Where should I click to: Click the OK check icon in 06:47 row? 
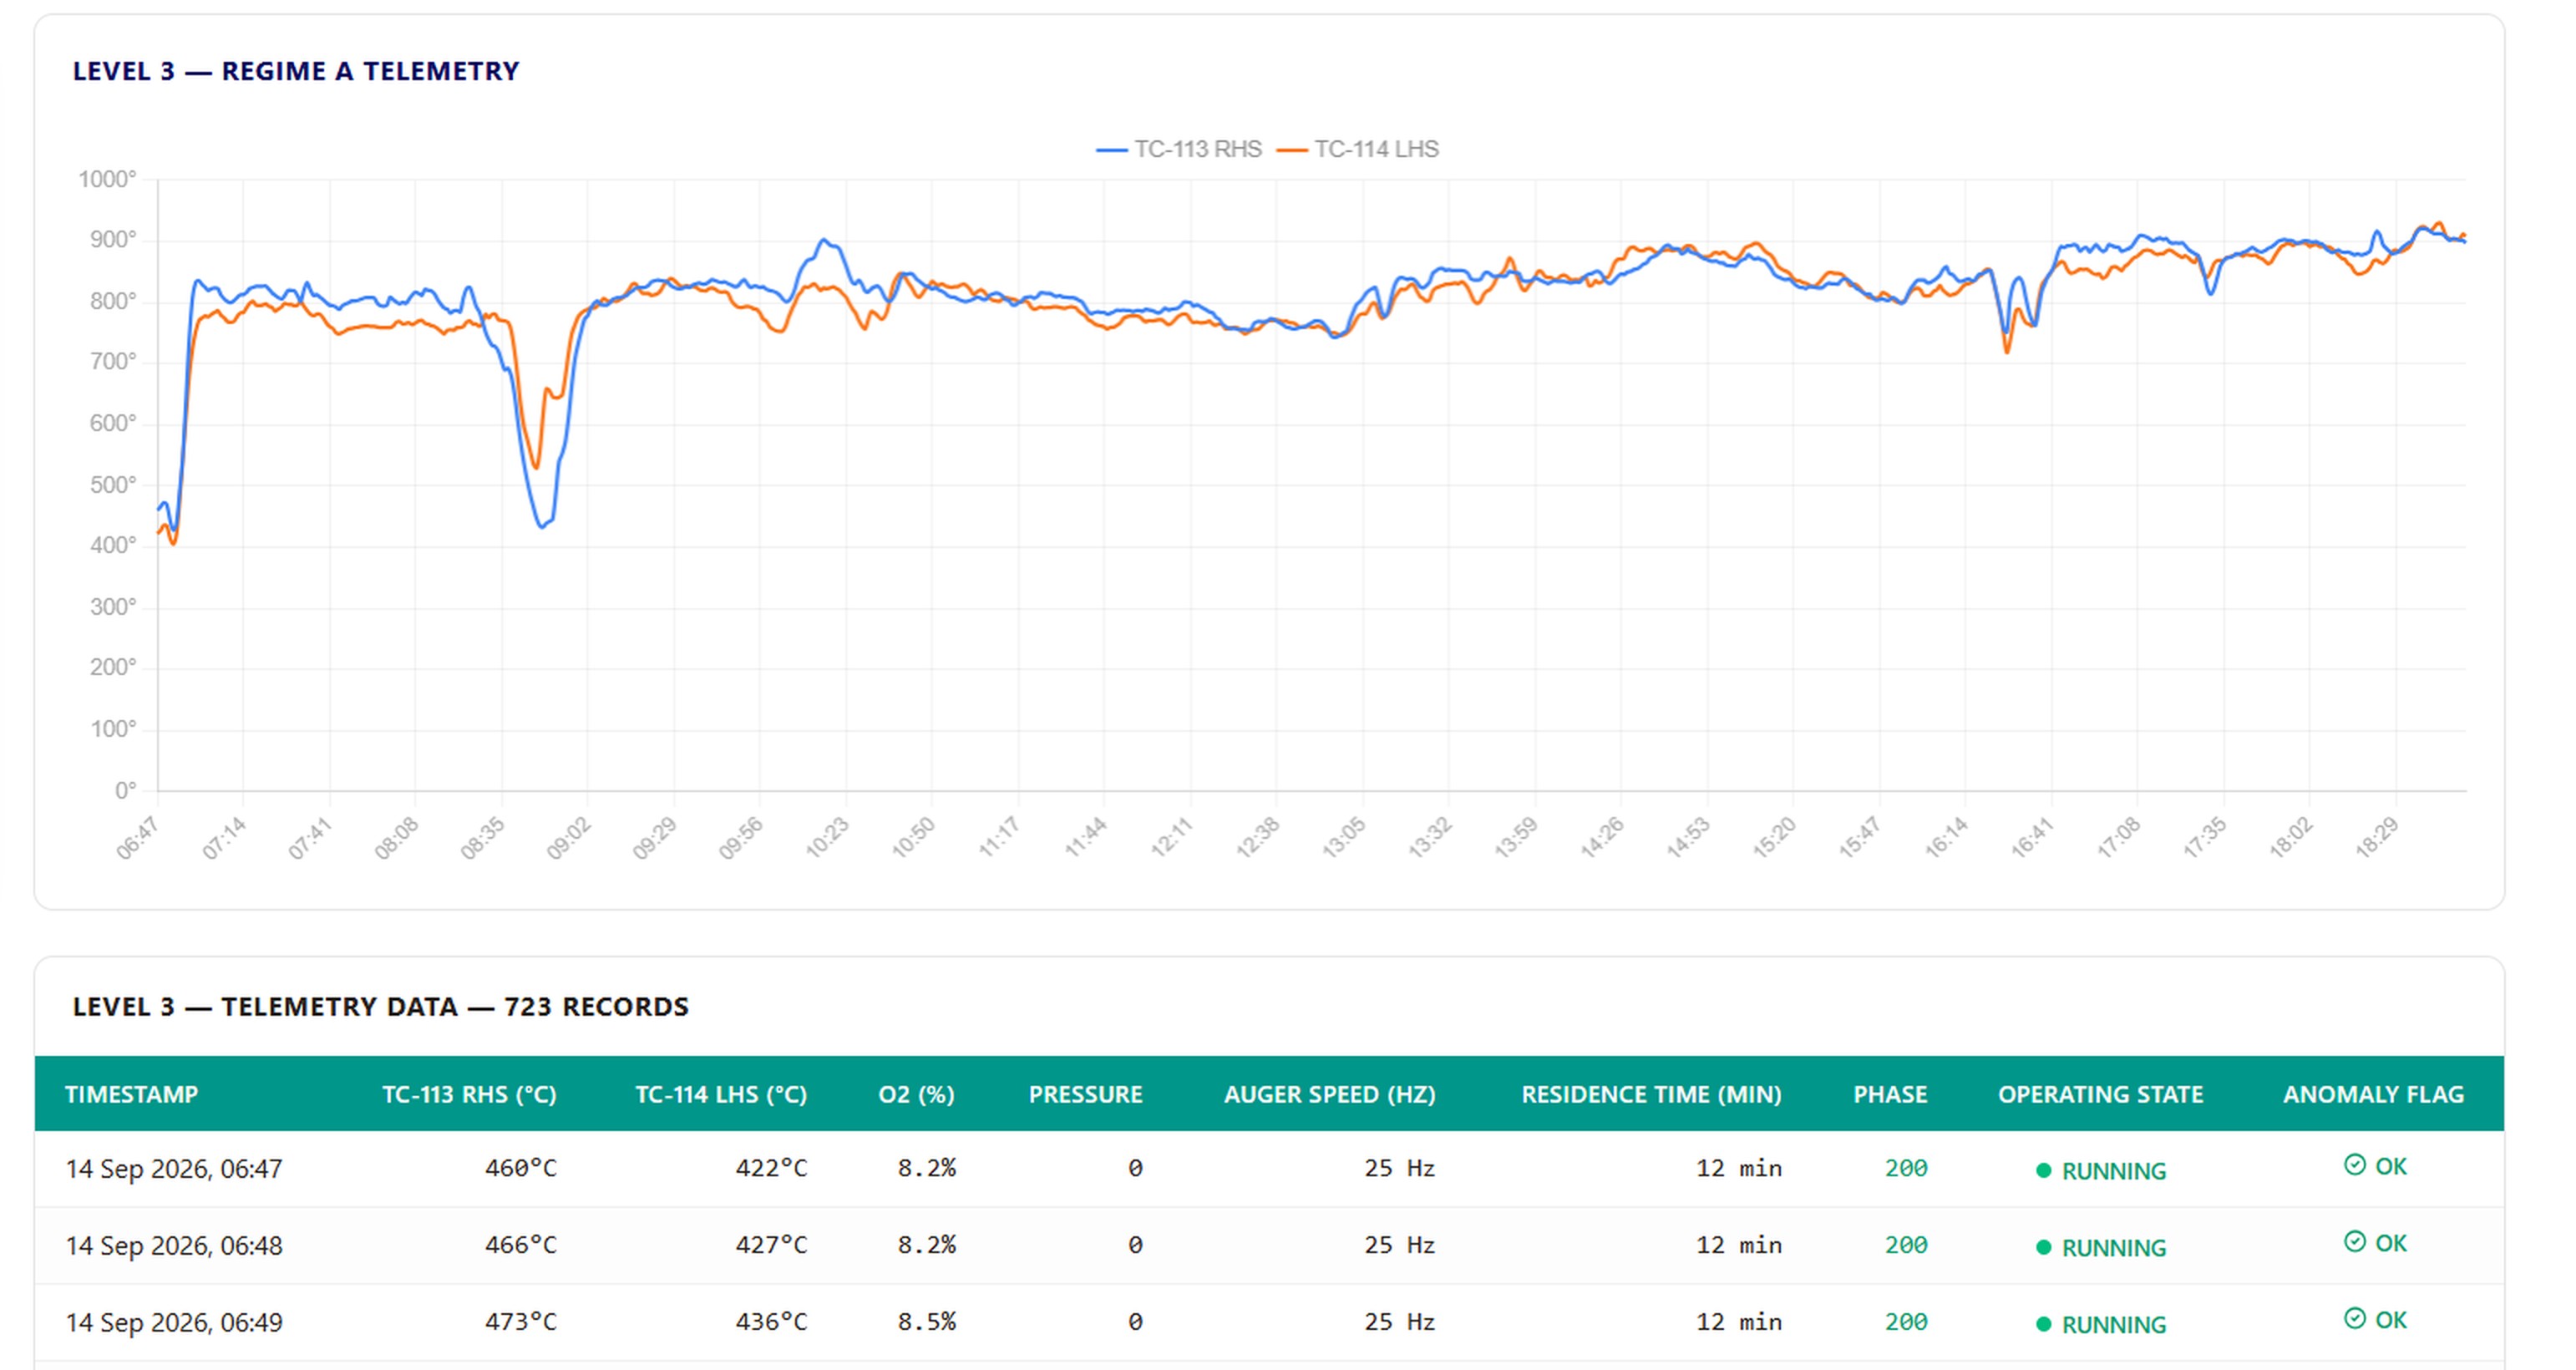point(2355,1165)
